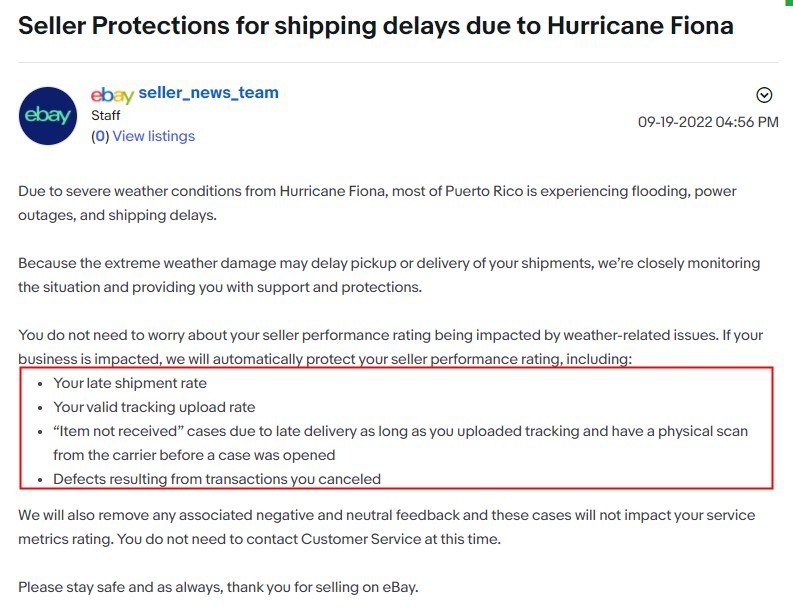The height and width of the screenshot is (611, 793).
Task: Click the Hurricane Fiona post title
Action: [x=376, y=26]
